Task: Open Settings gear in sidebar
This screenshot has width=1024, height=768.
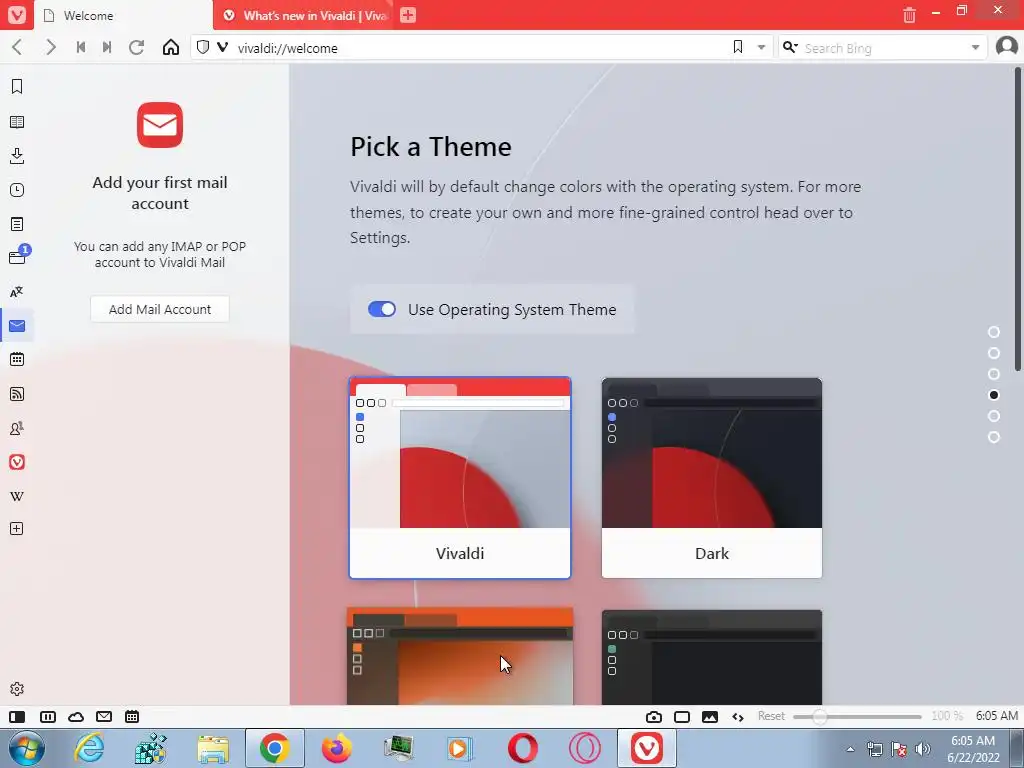Action: point(17,689)
